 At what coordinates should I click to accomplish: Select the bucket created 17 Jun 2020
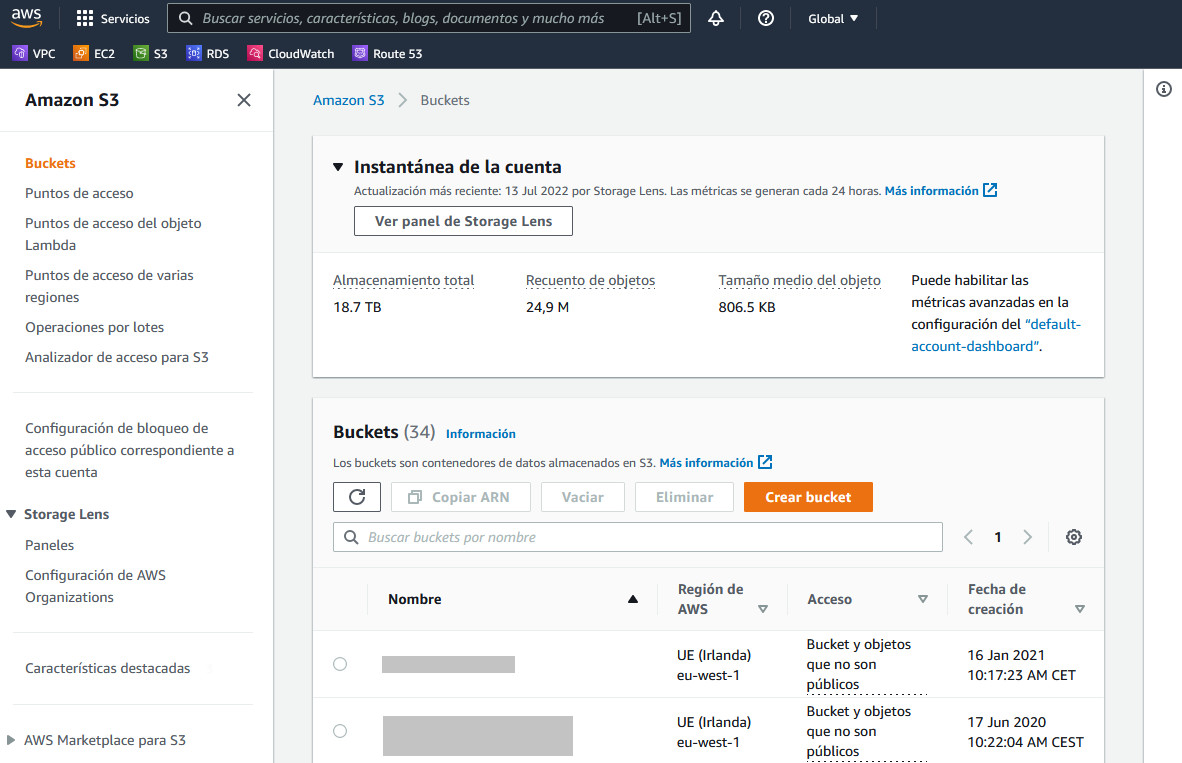coord(340,731)
